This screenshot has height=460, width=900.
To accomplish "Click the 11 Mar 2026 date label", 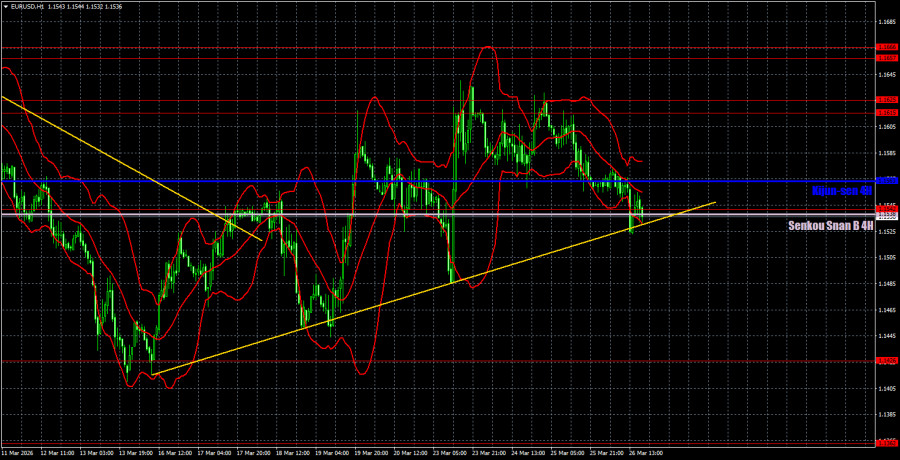I will [17, 454].
